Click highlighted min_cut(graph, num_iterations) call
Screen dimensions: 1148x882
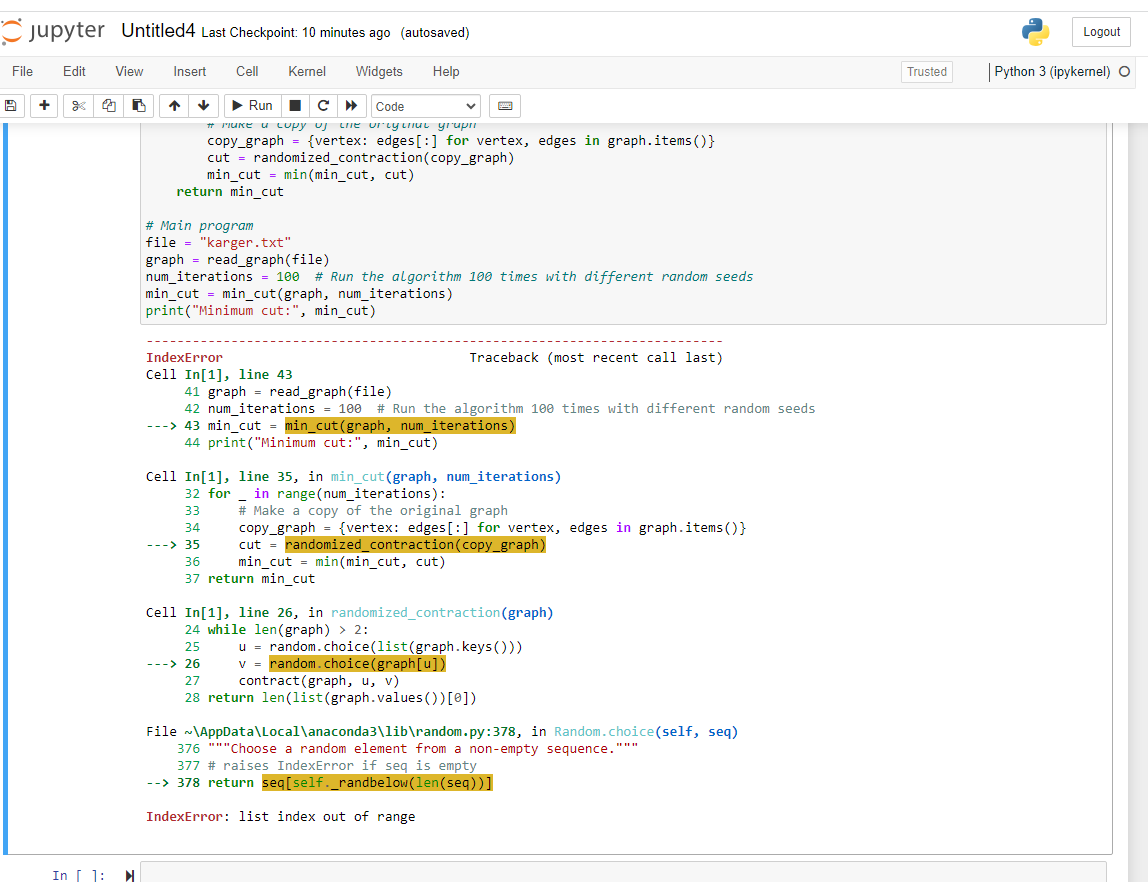[400, 425]
